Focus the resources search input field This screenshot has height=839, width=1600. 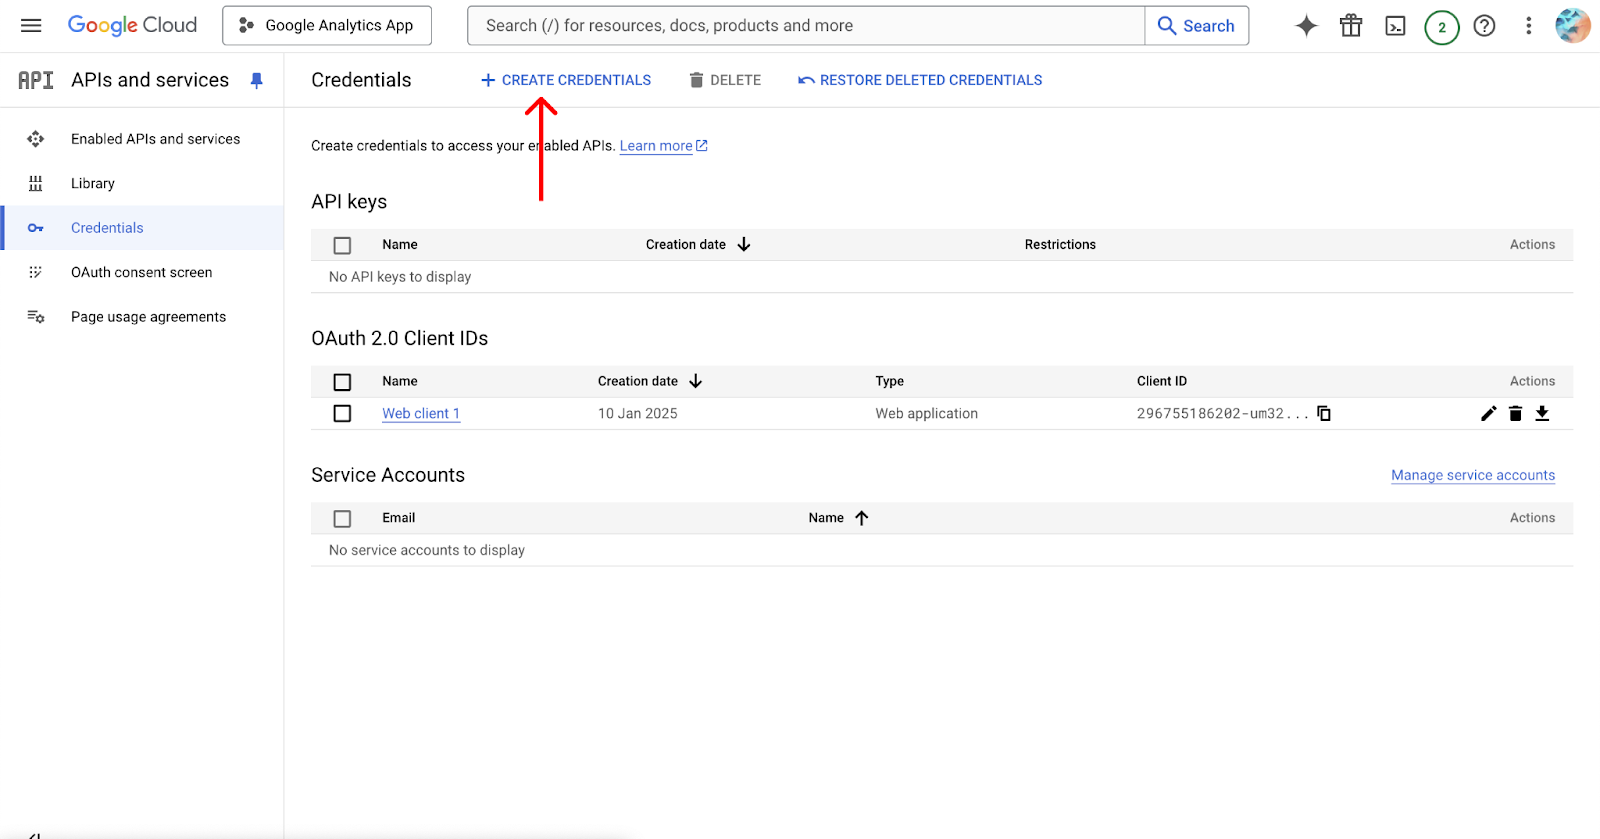coord(805,26)
